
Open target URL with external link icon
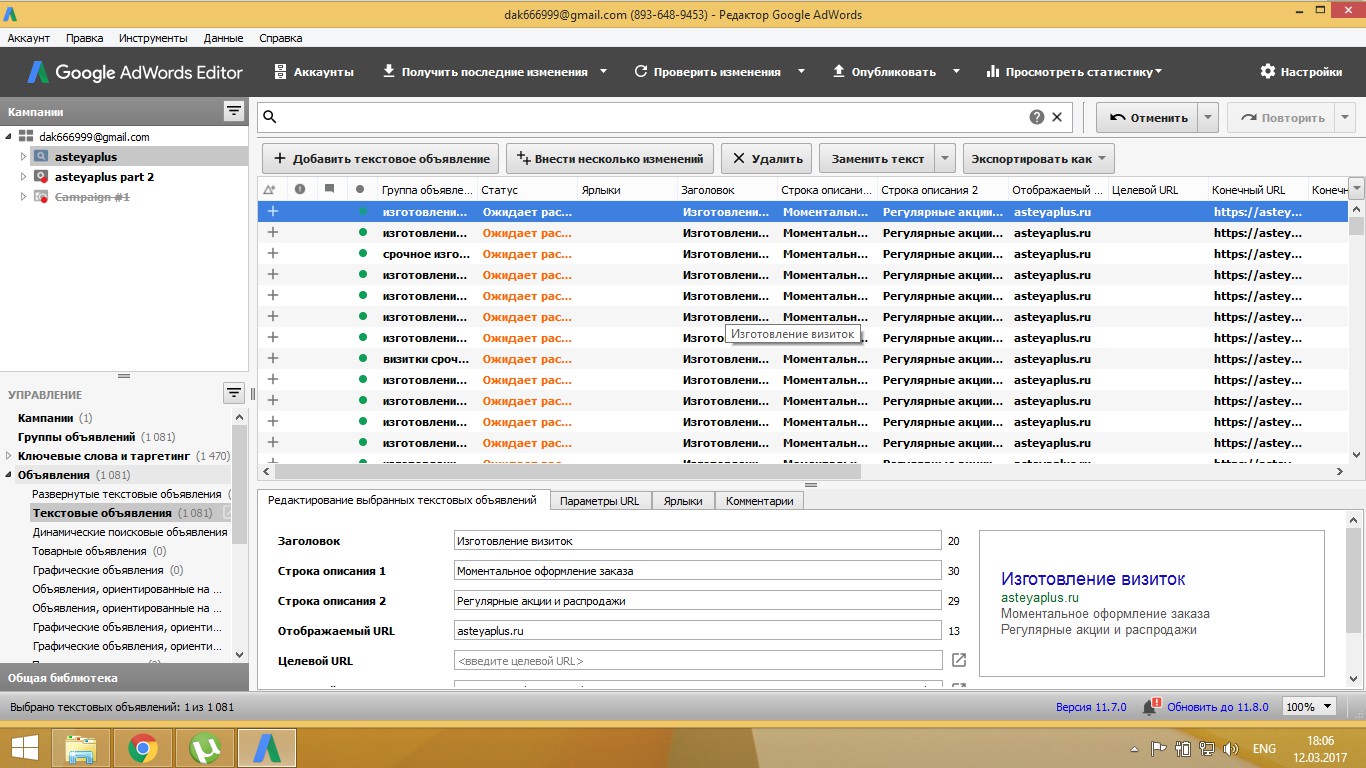pos(958,660)
